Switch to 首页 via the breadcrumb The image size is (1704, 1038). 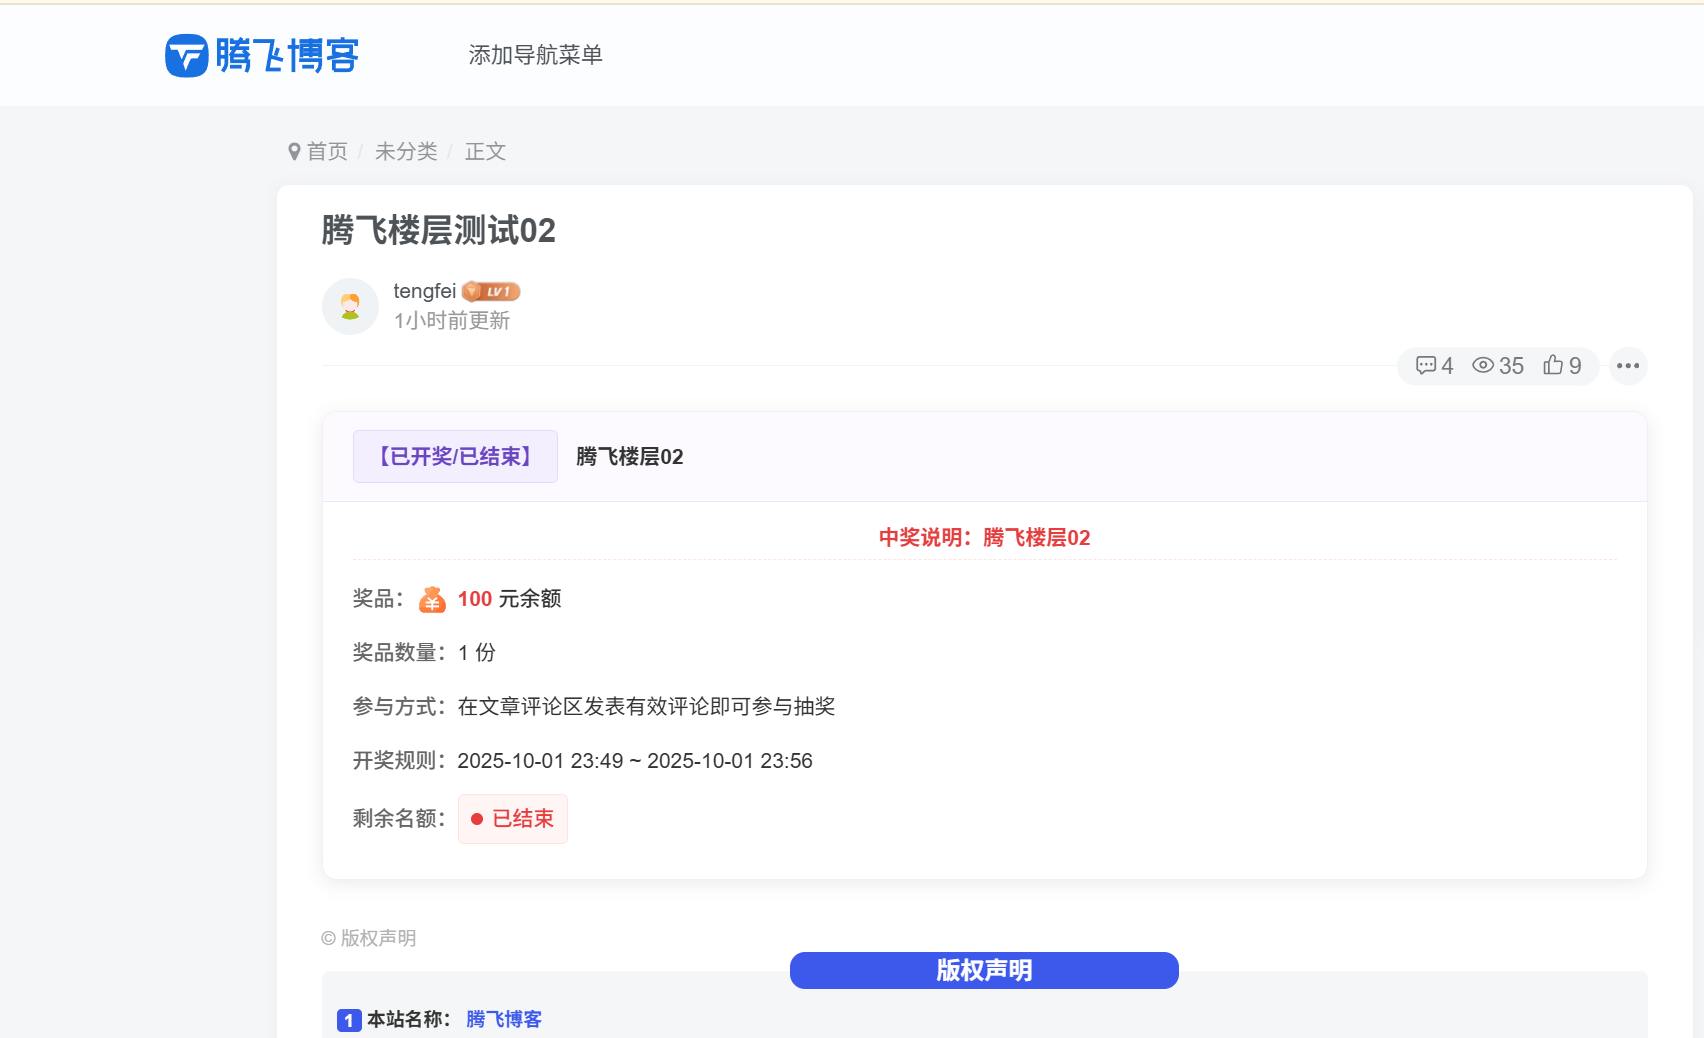[x=326, y=151]
